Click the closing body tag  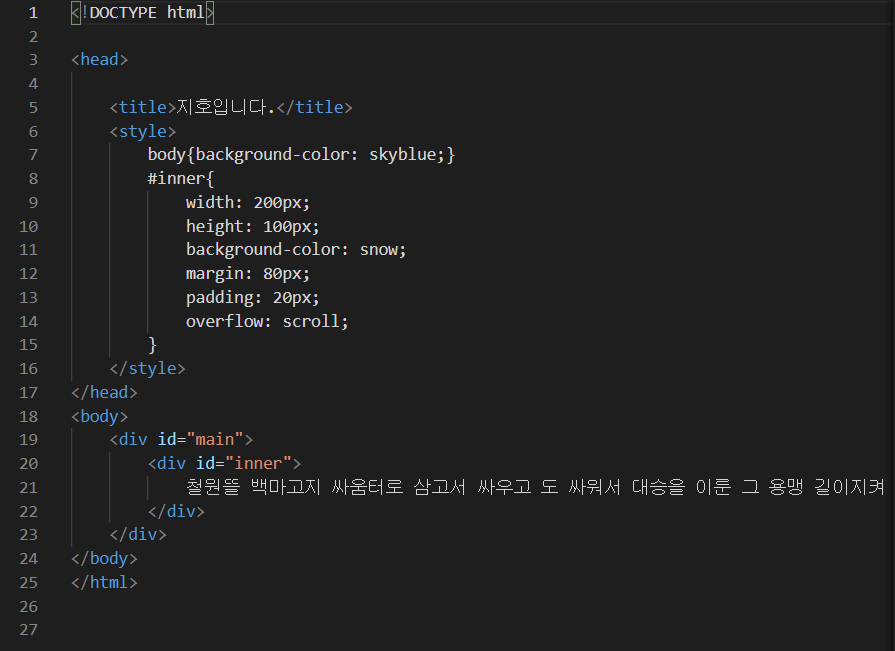(x=104, y=559)
